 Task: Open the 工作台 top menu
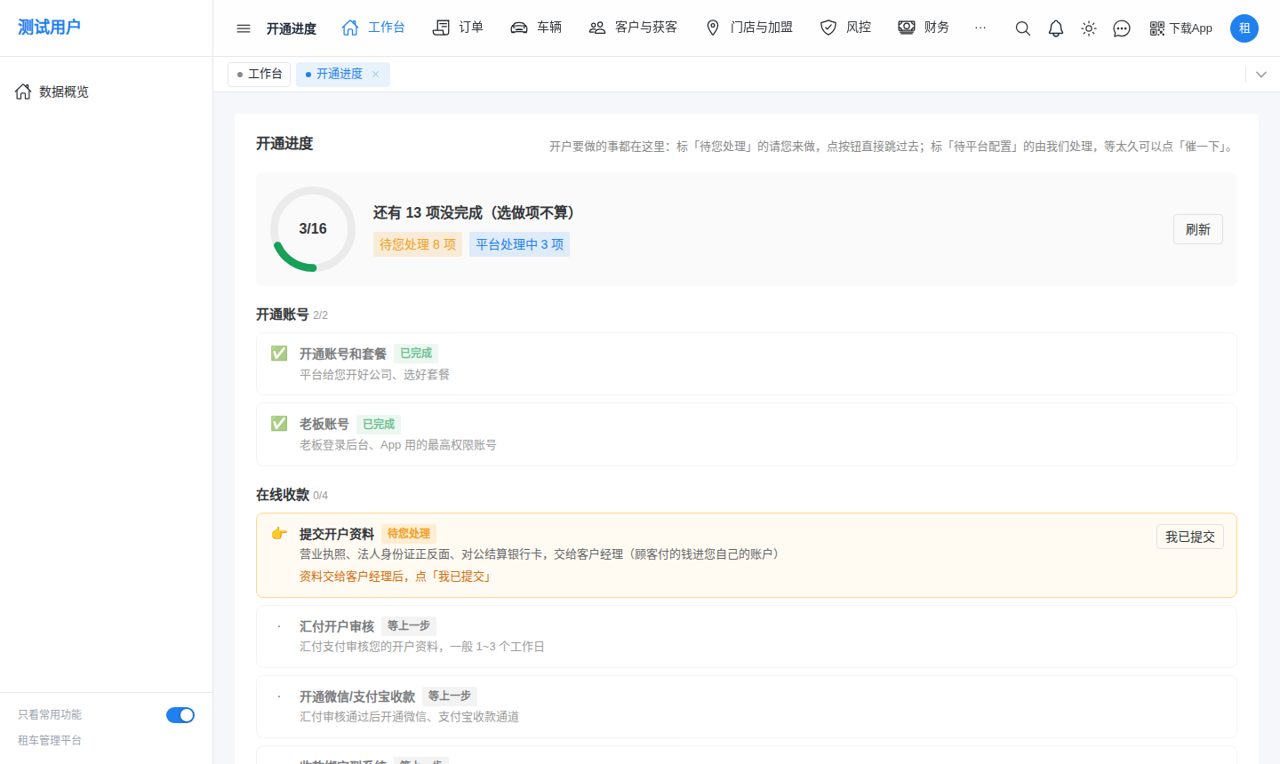tap(373, 28)
